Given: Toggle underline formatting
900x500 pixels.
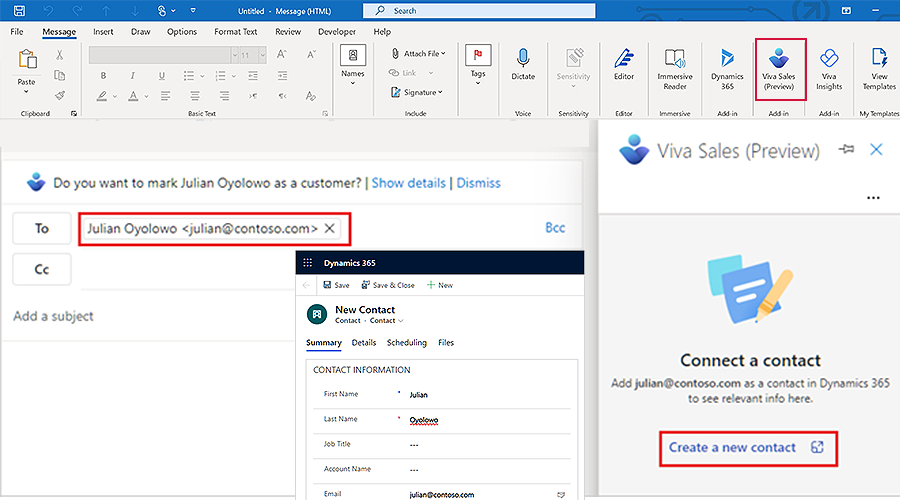Looking at the screenshot, I should (x=162, y=75).
